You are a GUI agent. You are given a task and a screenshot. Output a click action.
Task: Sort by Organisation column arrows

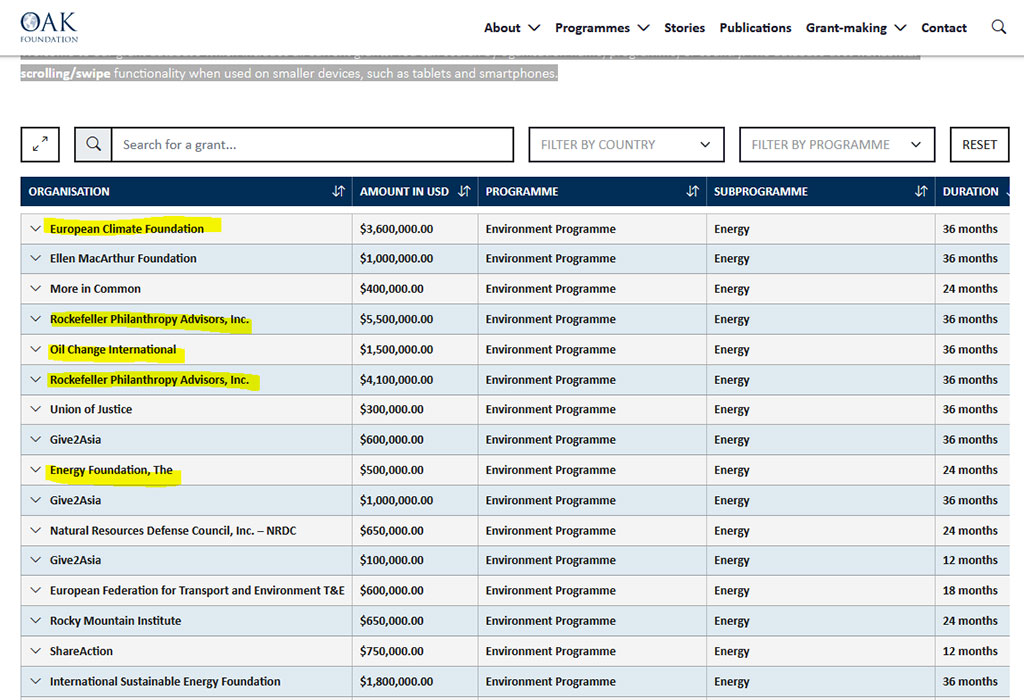338,192
